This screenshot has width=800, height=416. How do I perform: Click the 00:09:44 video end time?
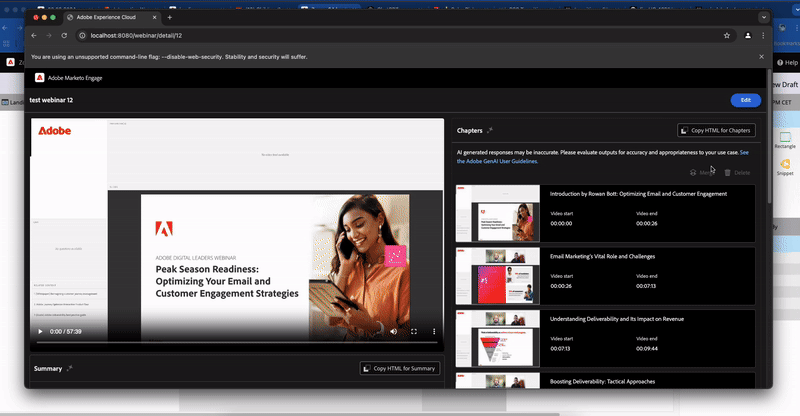pyautogui.click(x=646, y=349)
